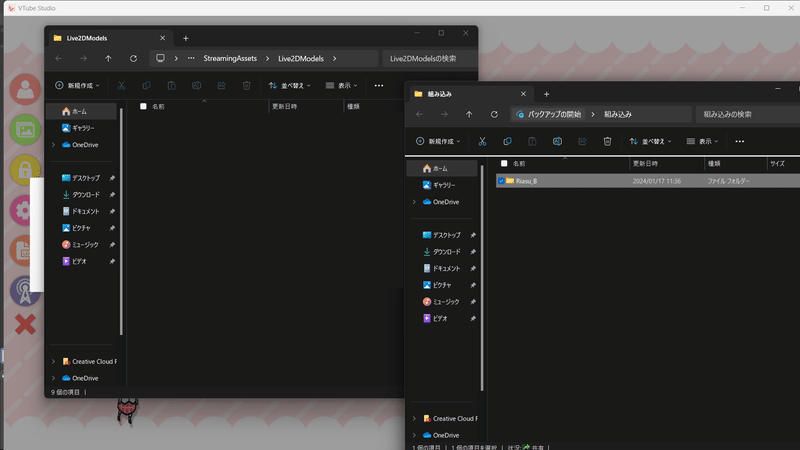Open 表示 view dropdown in Live2DModels window
Viewport: 800px width, 450px height.
(x=342, y=86)
